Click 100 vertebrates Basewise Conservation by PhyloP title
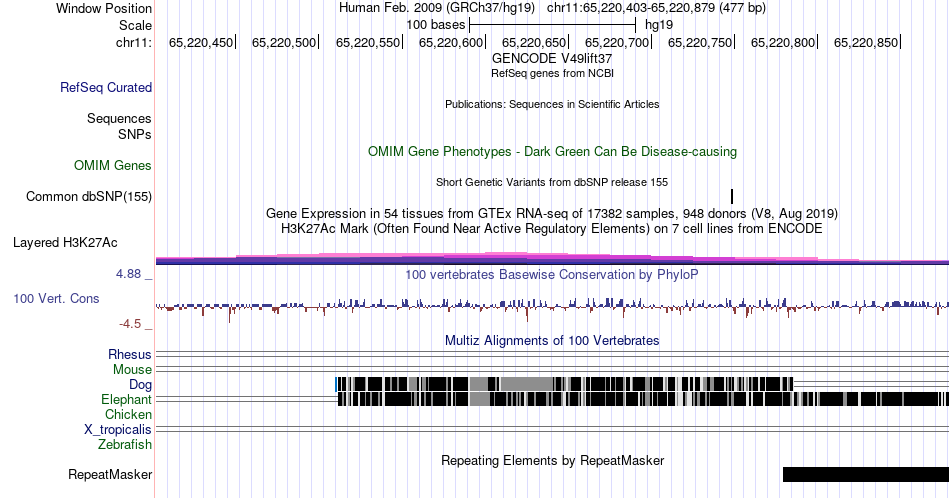The height and width of the screenshot is (498, 950). [x=552, y=274]
